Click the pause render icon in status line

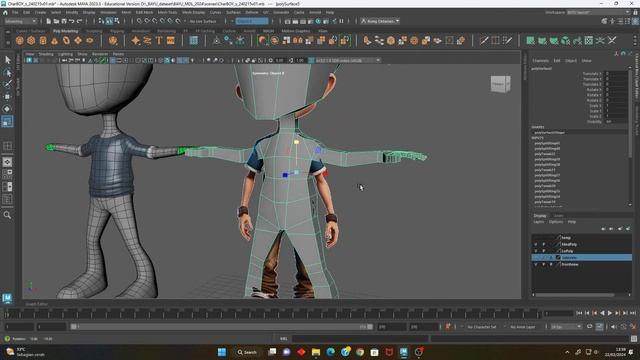pos(342,21)
